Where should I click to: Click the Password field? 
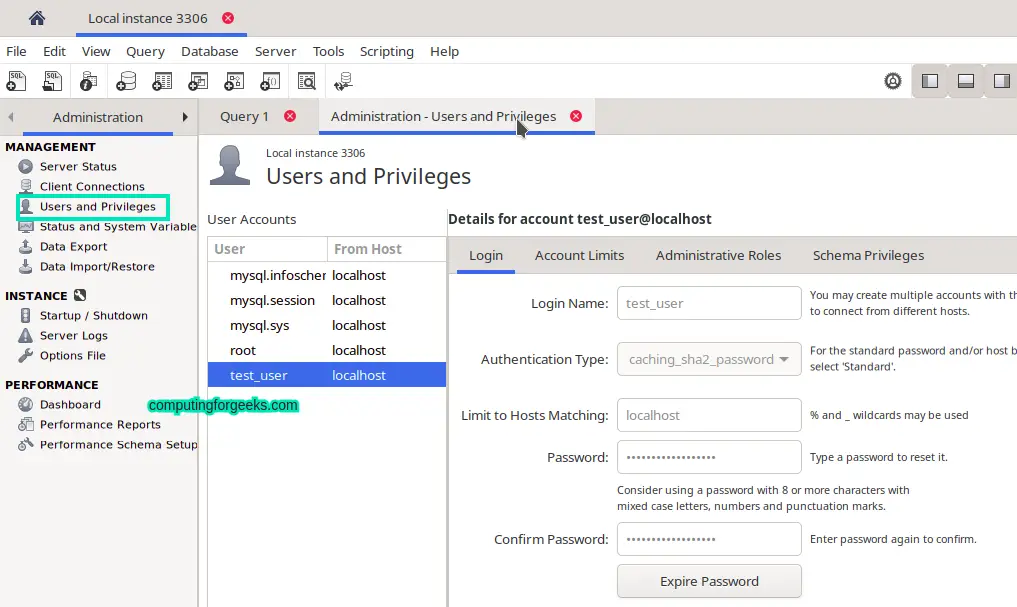coord(709,457)
